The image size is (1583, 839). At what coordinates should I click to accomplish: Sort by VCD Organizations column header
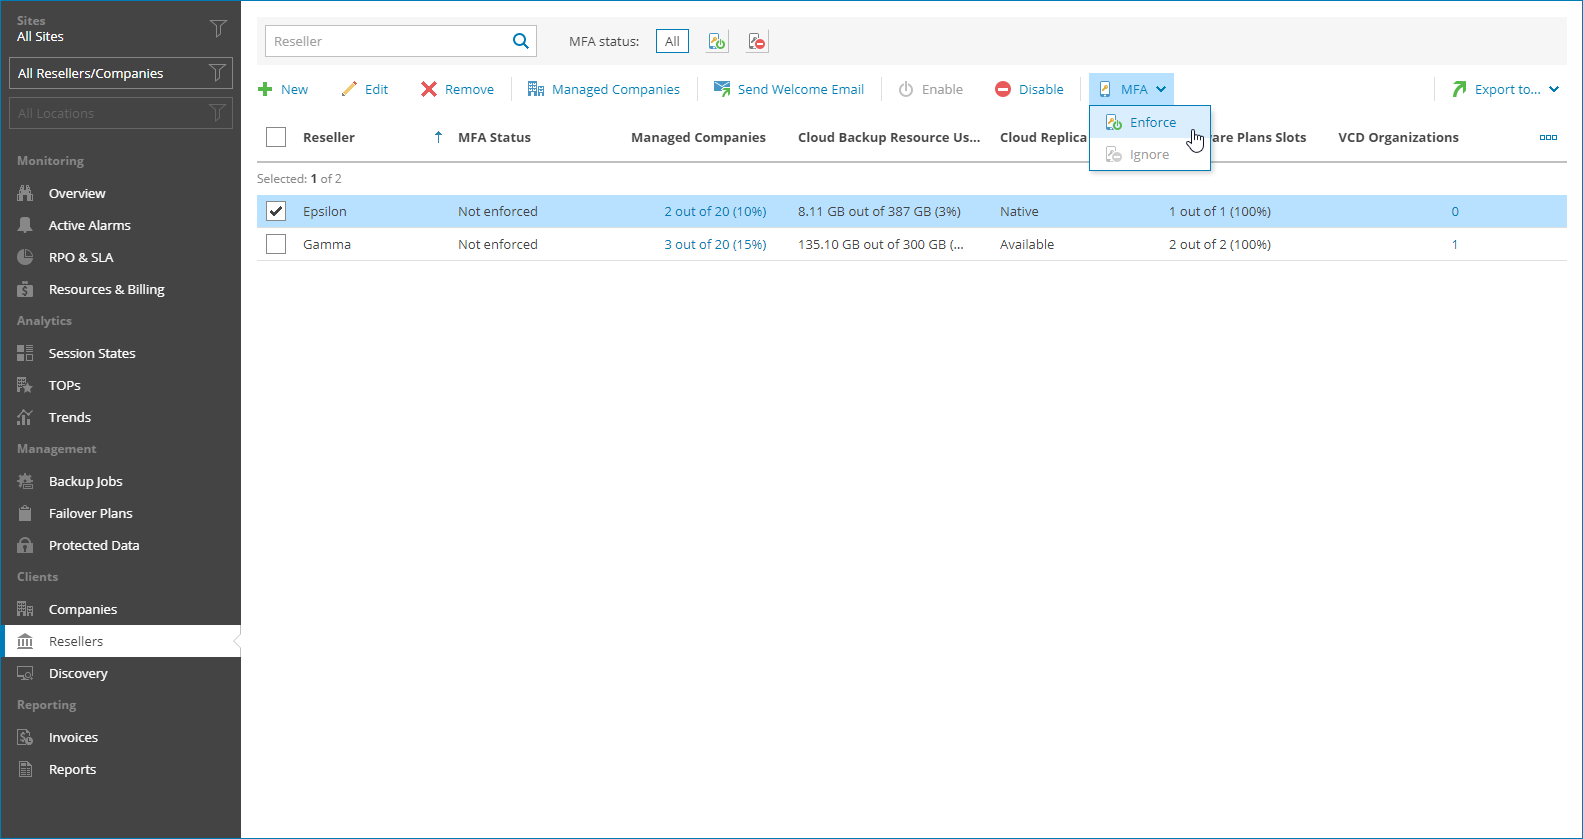(1398, 137)
